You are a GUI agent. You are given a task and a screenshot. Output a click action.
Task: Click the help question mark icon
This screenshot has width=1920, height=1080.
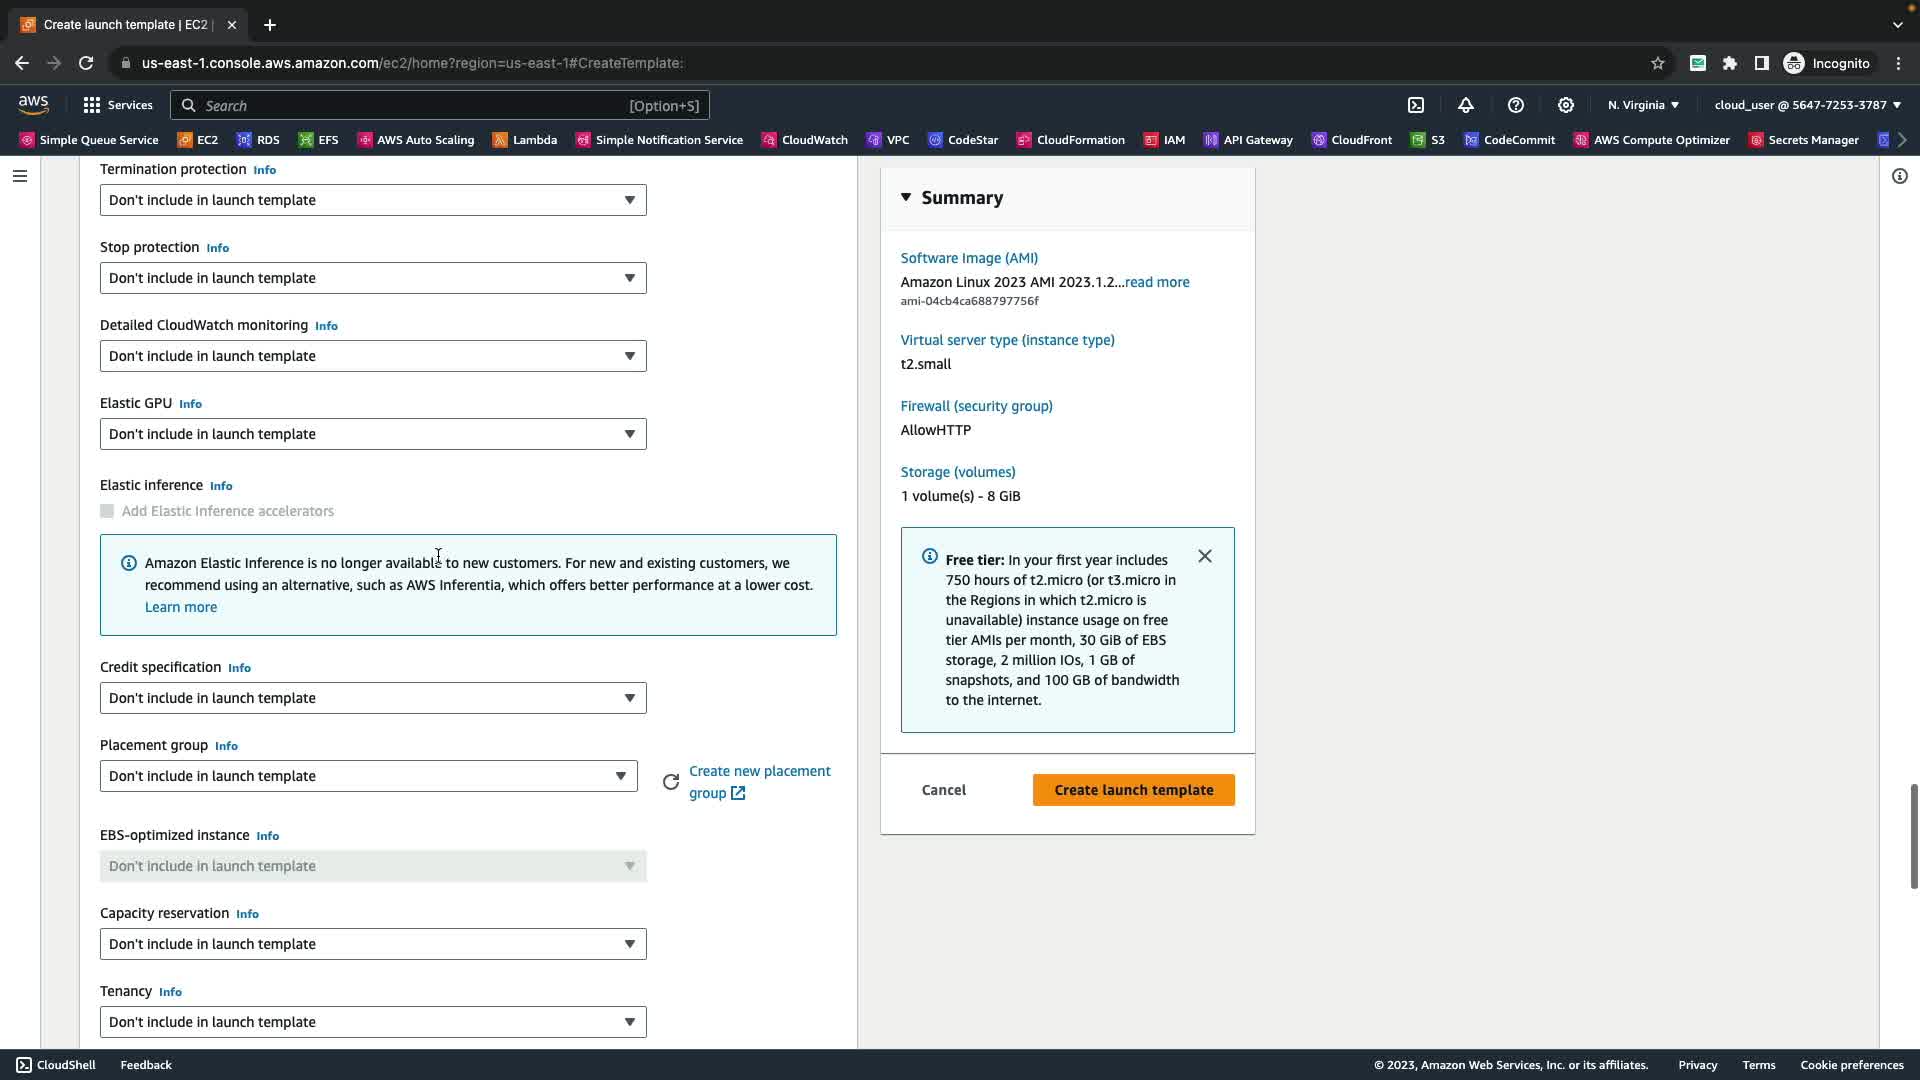point(1516,105)
